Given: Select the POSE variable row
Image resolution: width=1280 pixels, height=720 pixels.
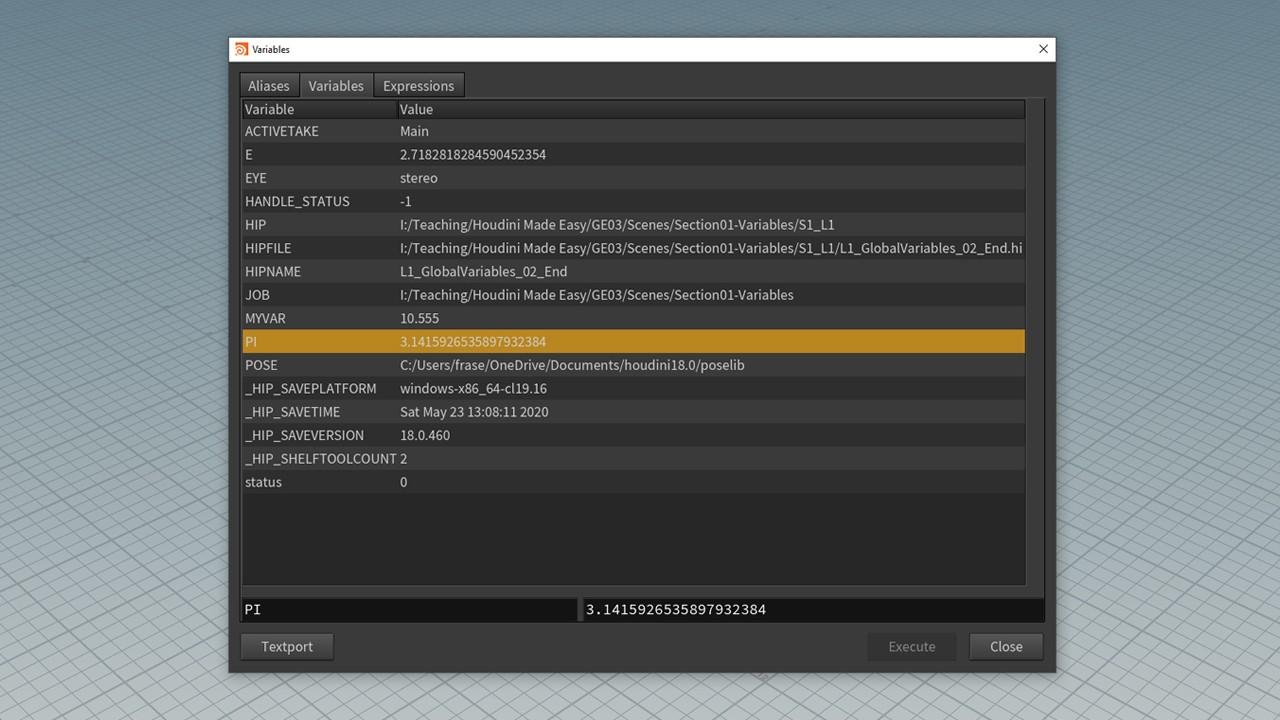Looking at the screenshot, I should pos(634,365).
